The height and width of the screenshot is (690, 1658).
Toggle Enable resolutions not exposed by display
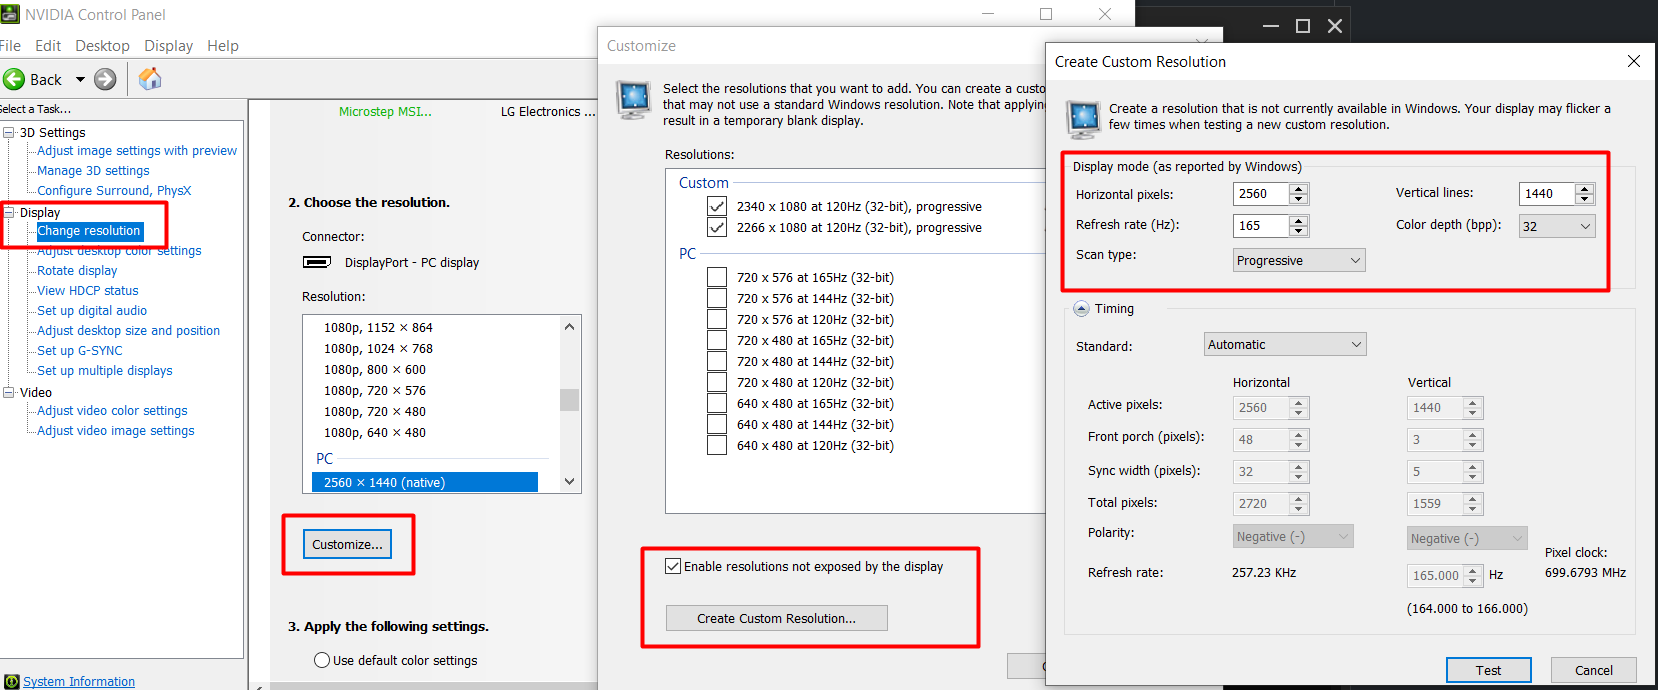click(x=673, y=566)
